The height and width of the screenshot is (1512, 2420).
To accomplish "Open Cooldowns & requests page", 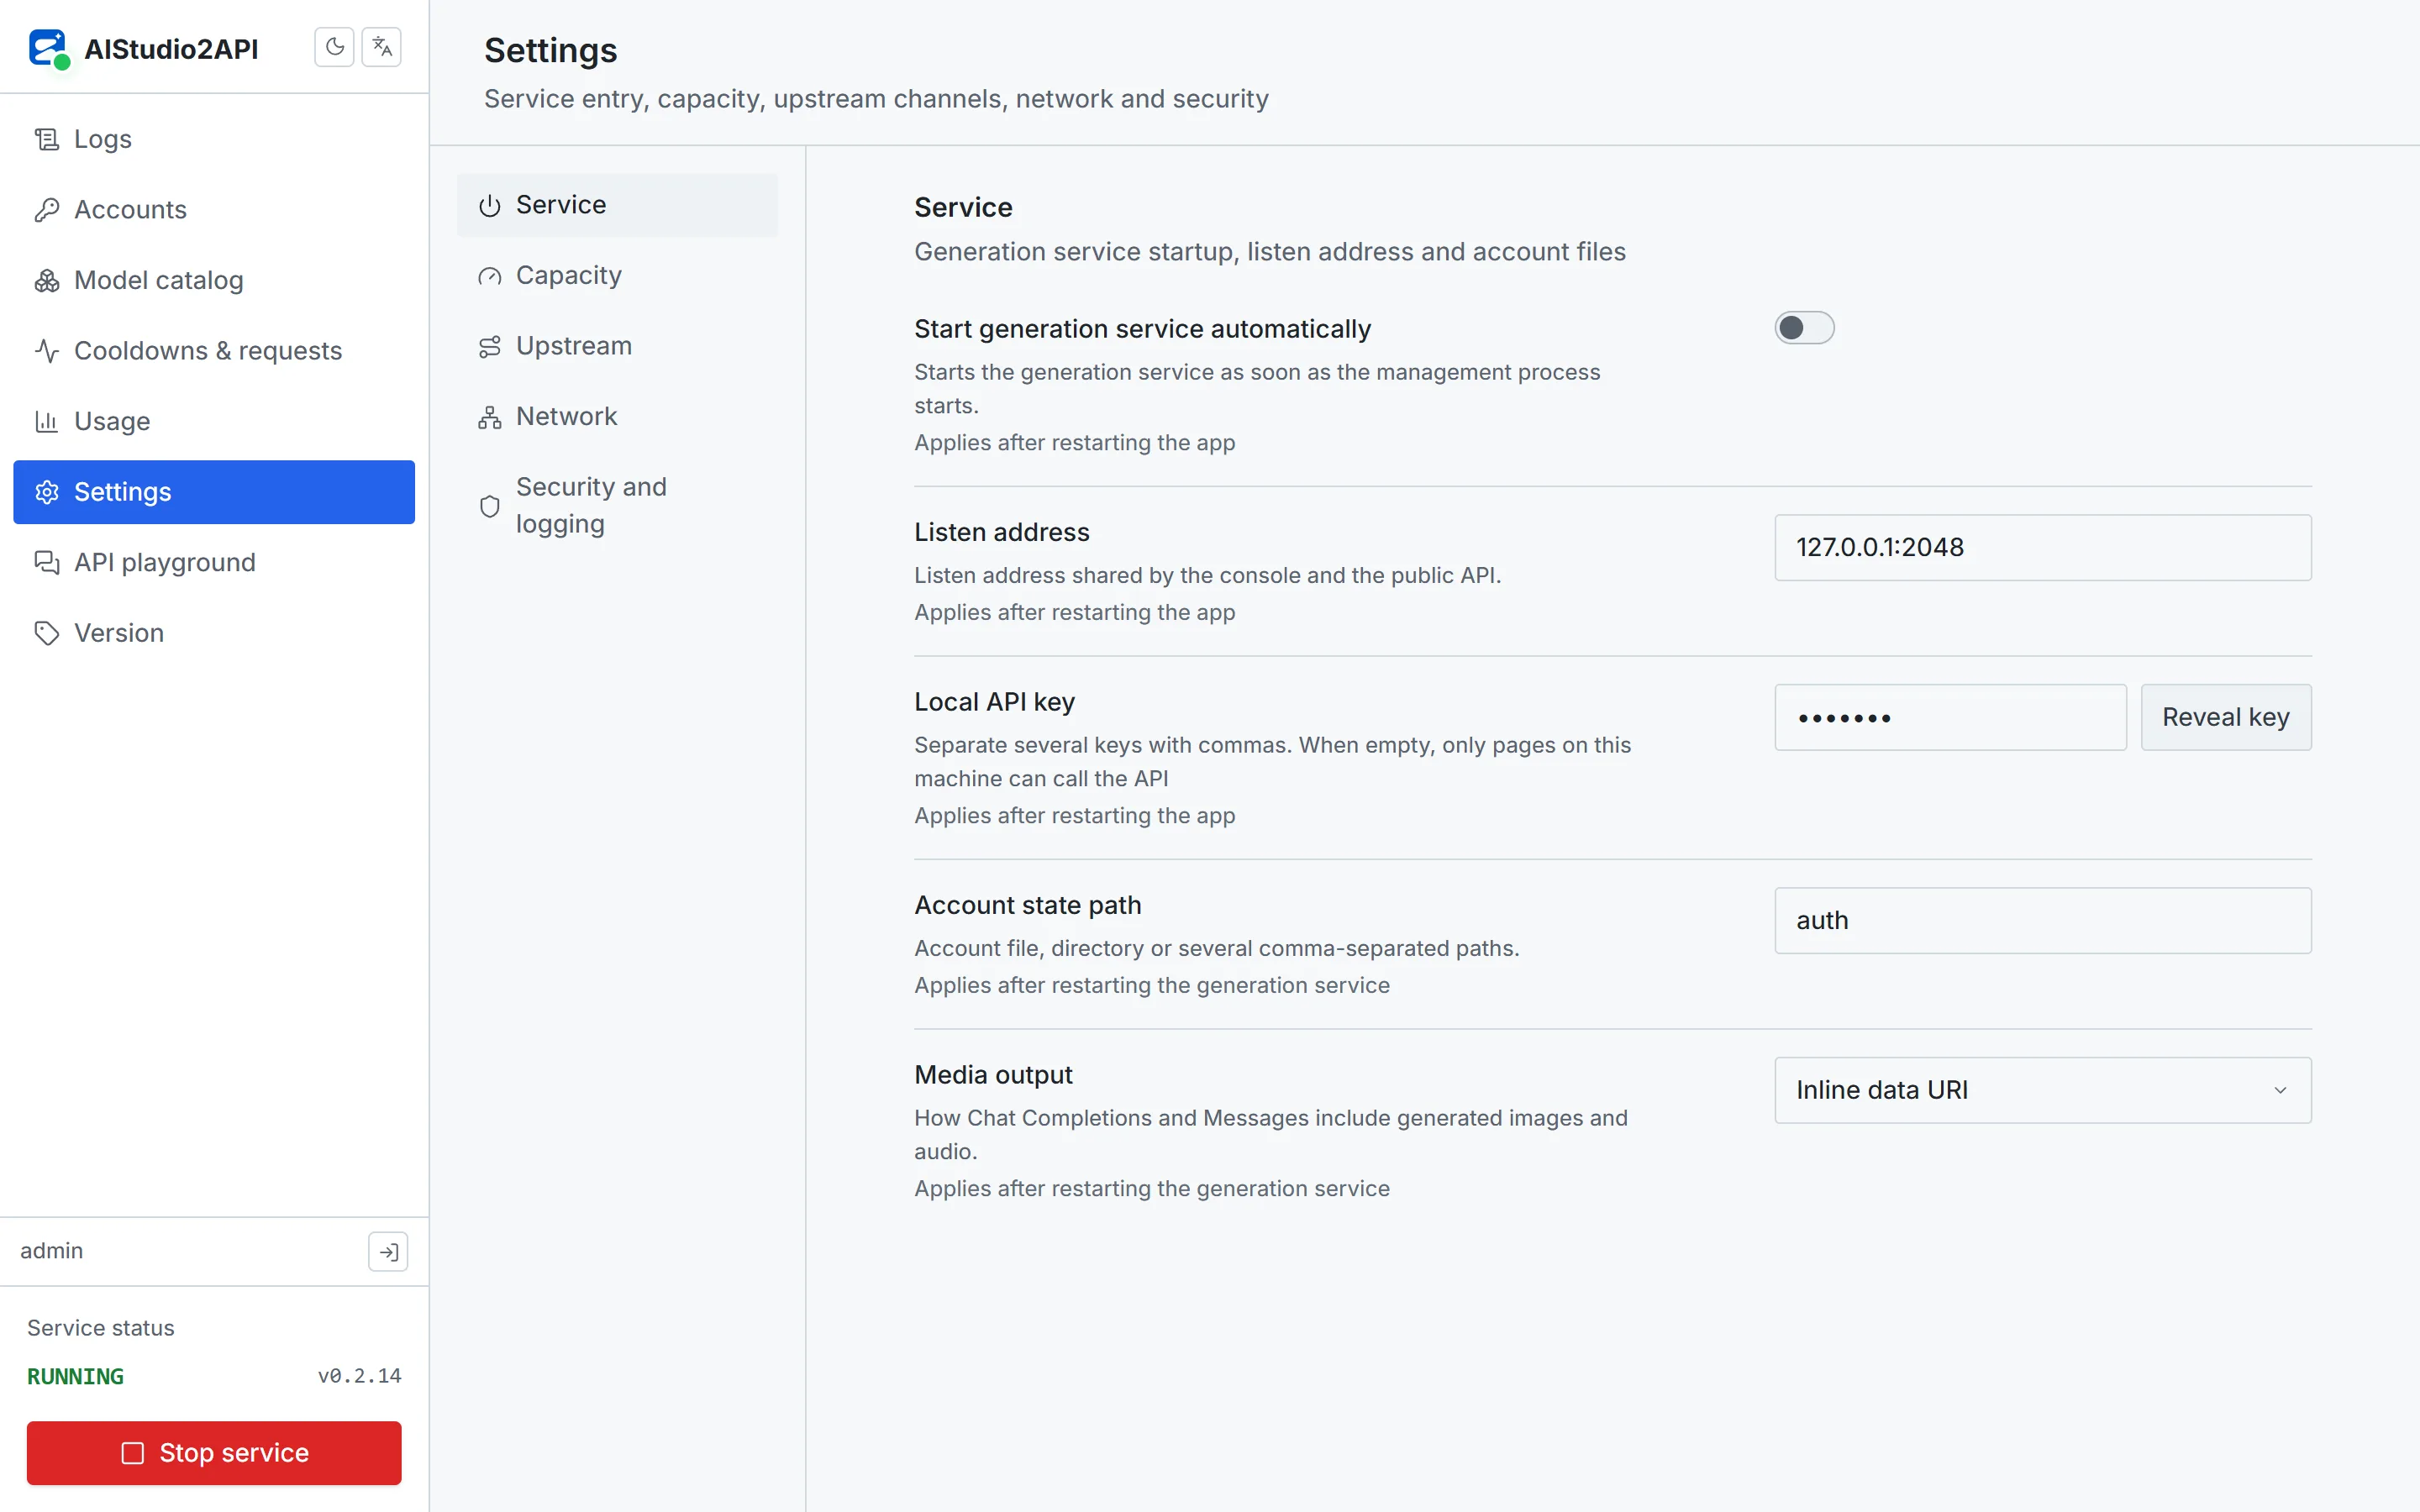I will tap(214, 351).
